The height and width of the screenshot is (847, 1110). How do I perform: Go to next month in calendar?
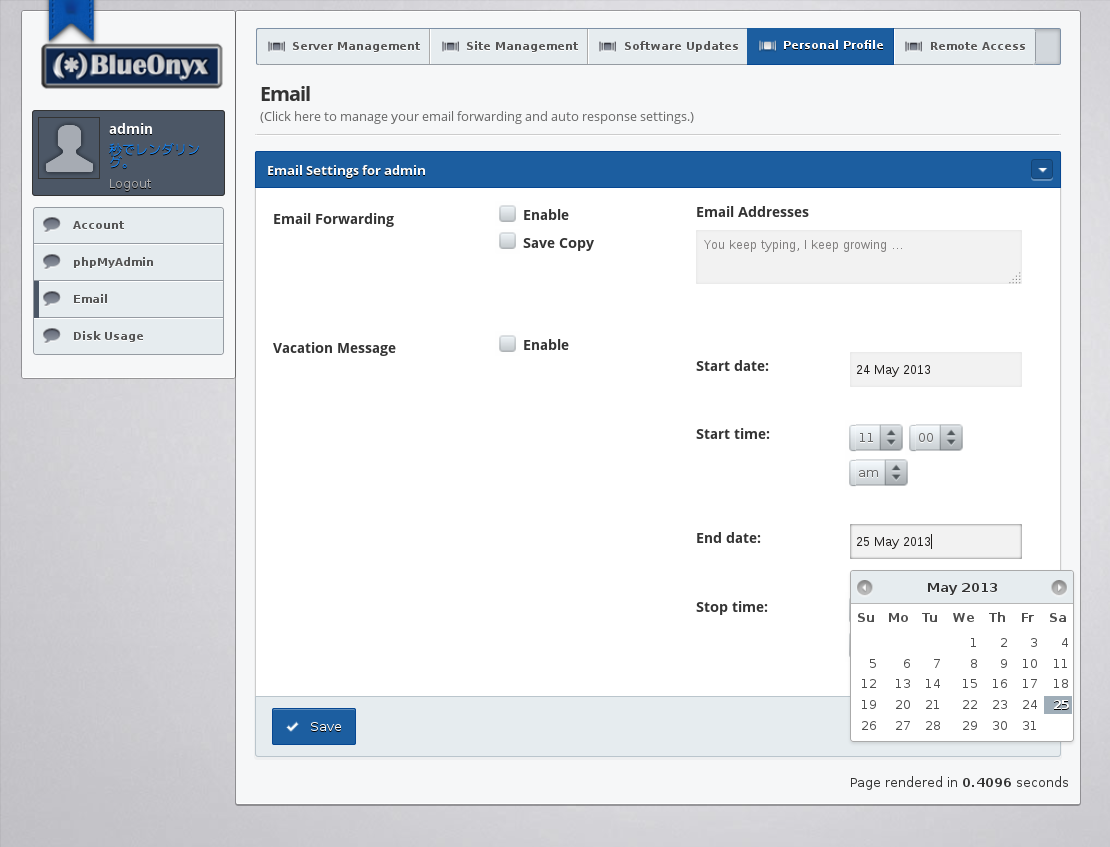(1058, 588)
